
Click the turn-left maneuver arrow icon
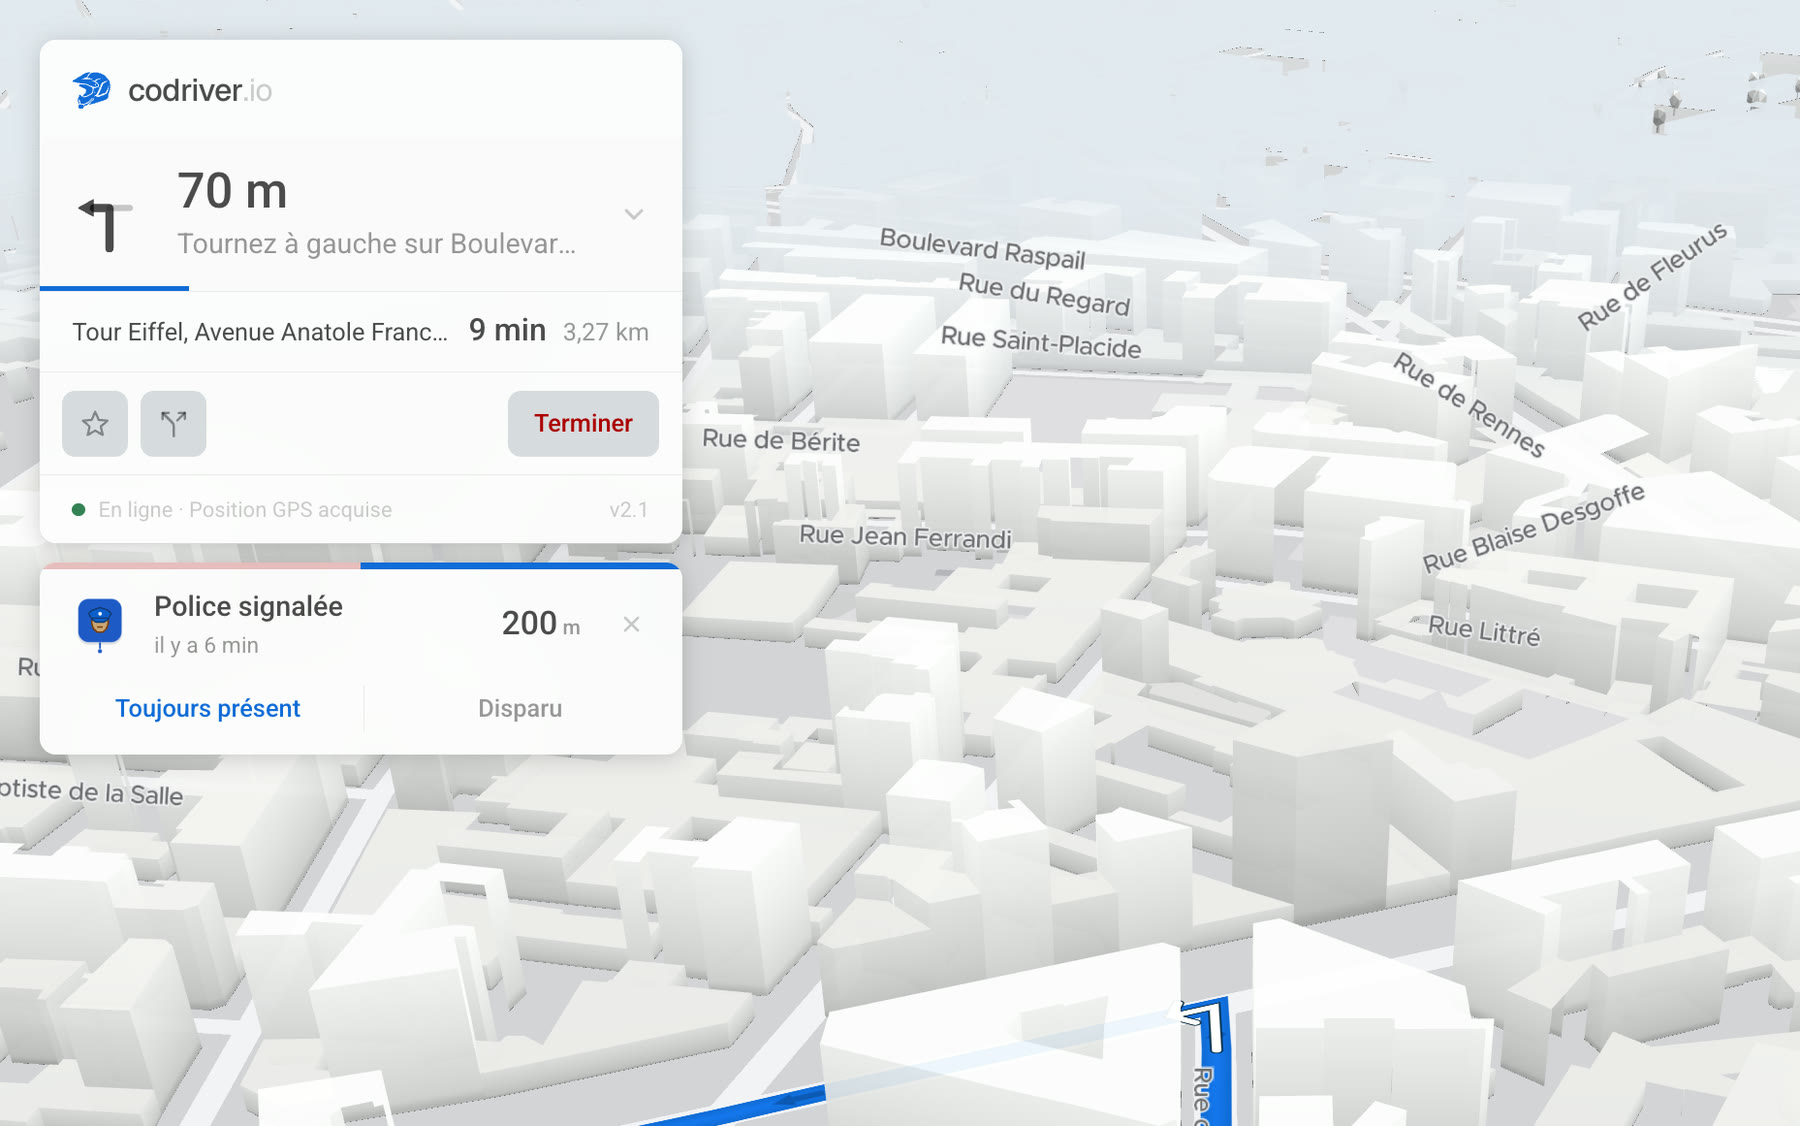105,224
